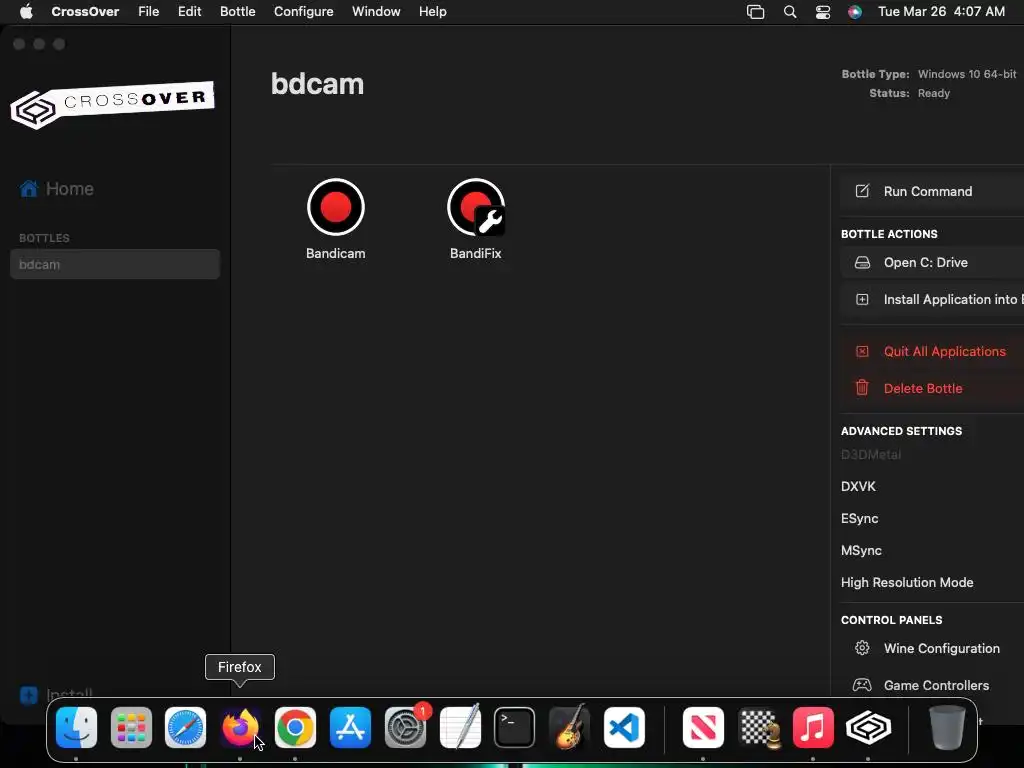Open the Window menu

click(376, 12)
